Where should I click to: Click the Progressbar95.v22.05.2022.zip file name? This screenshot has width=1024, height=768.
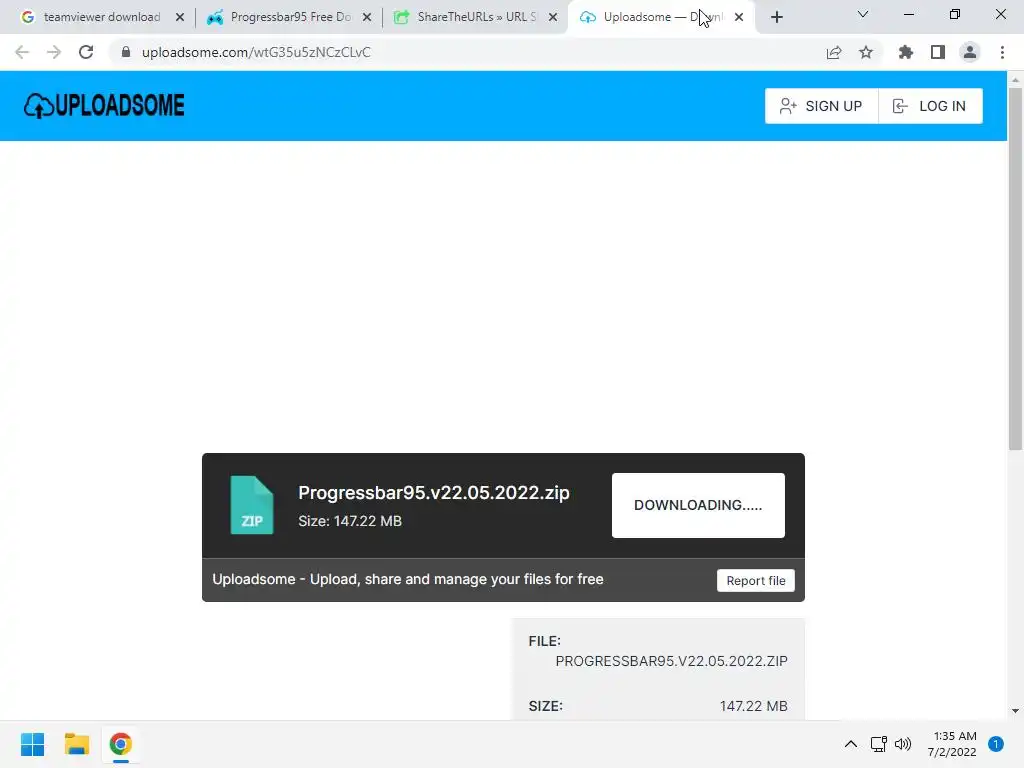[x=434, y=492]
